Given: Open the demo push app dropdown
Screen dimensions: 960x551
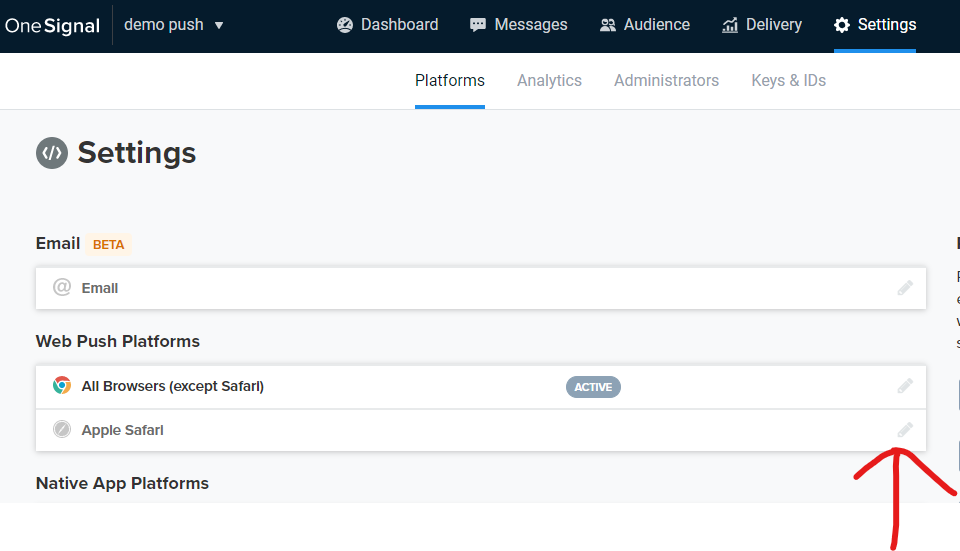Looking at the screenshot, I should pyautogui.click(x=174, y=25).
